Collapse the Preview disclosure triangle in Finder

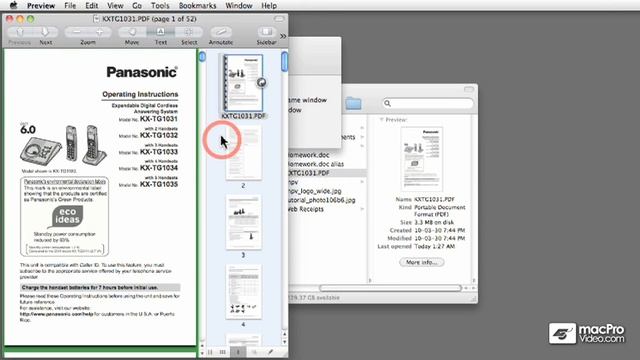tap(382, 120)
